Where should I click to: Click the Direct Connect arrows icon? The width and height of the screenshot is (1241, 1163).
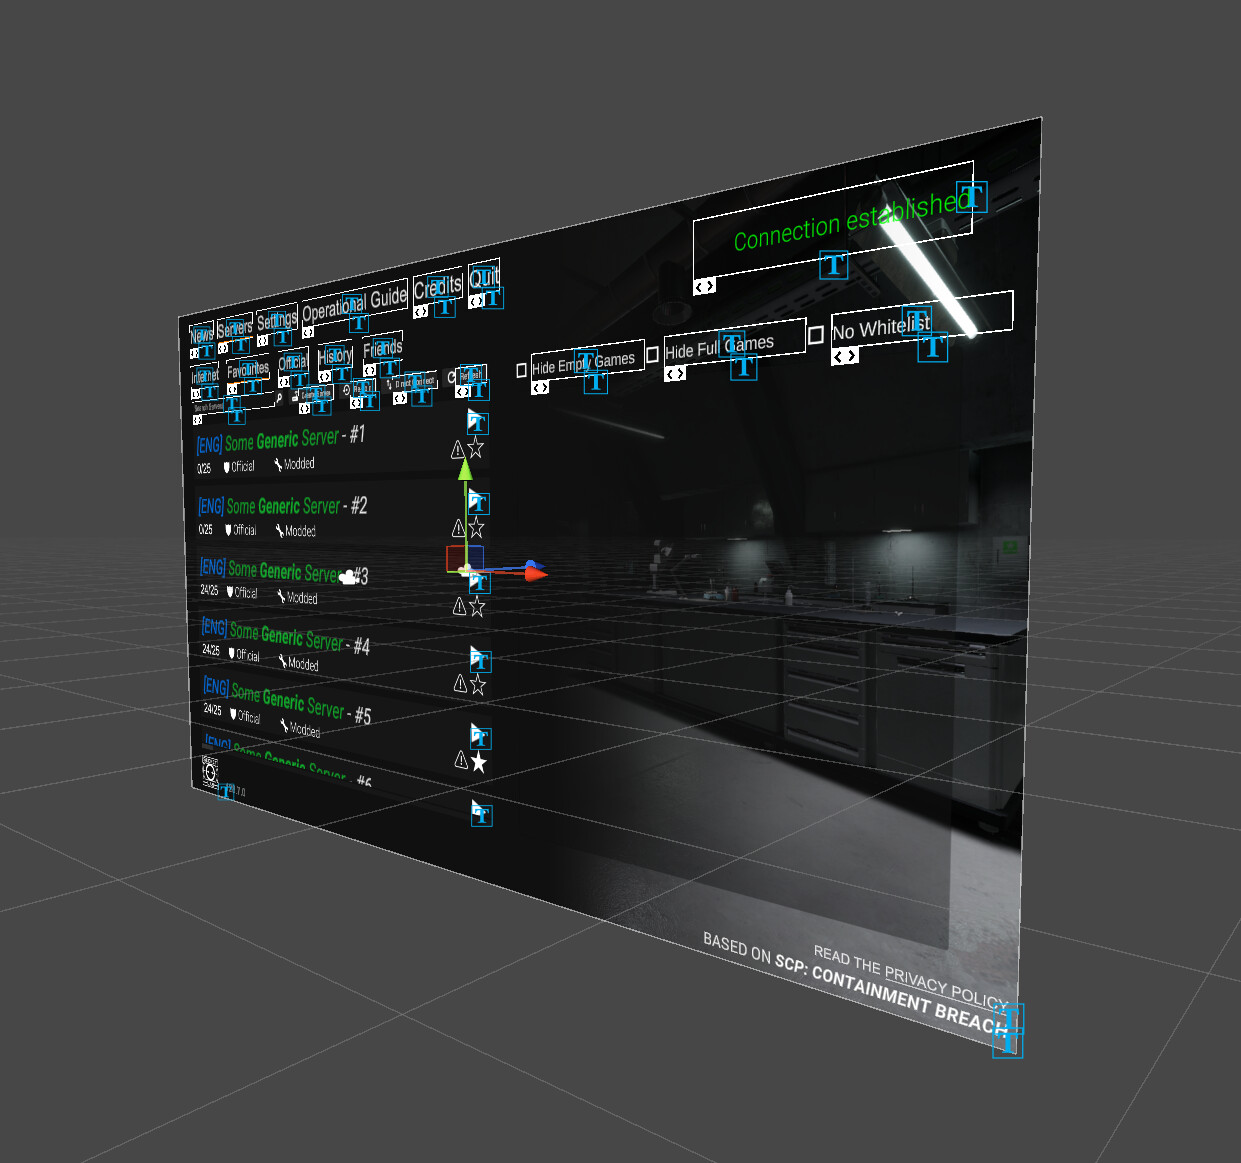click(389, 384)
